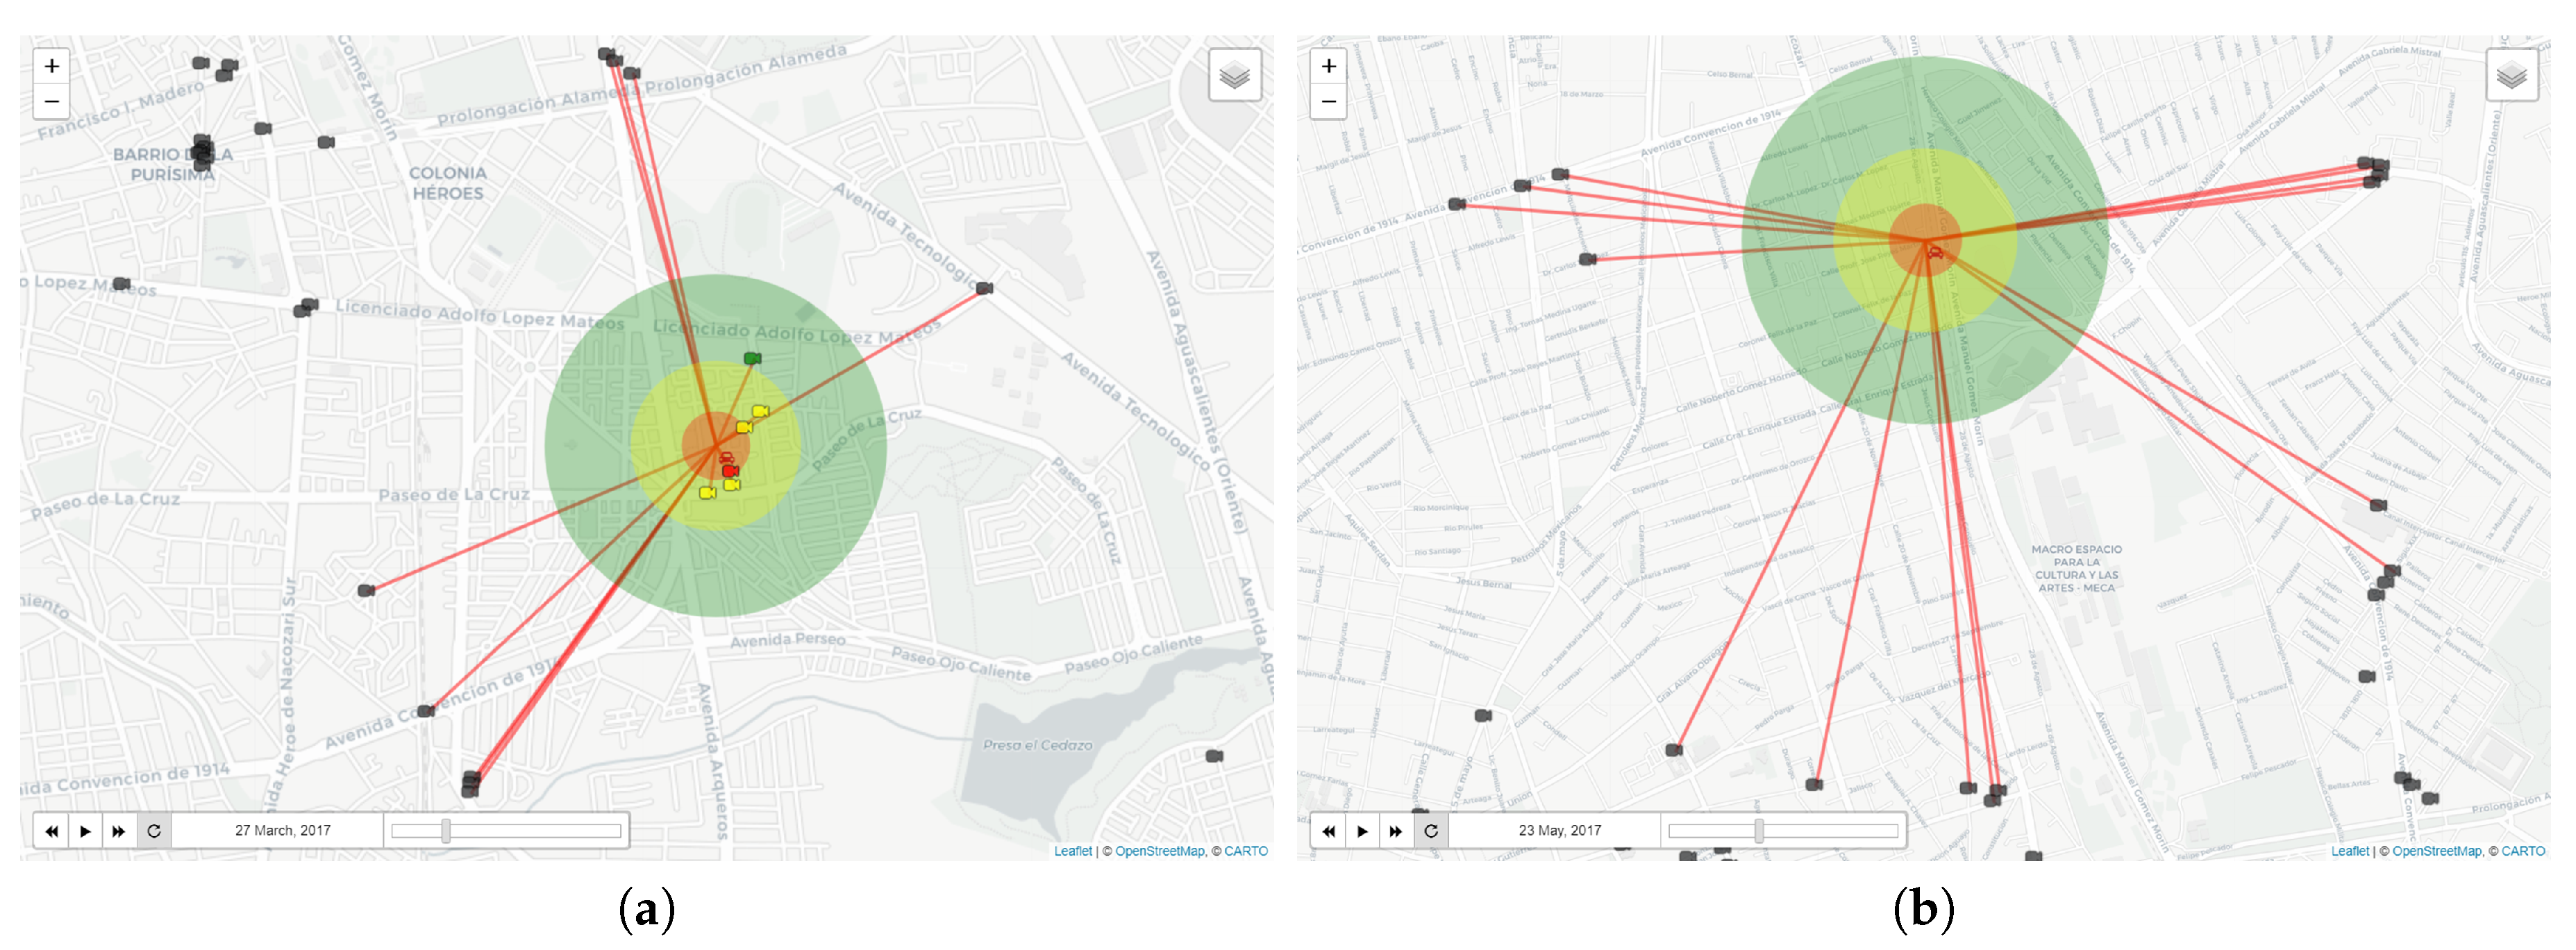This screenshot has width=2576, height=950.
Task: Zoom out on the left map
Action: tap(51, 101)
